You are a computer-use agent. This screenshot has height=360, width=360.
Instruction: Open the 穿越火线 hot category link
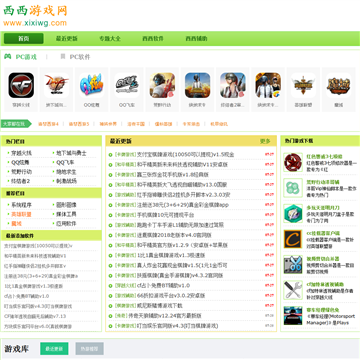tap(22, 153)
